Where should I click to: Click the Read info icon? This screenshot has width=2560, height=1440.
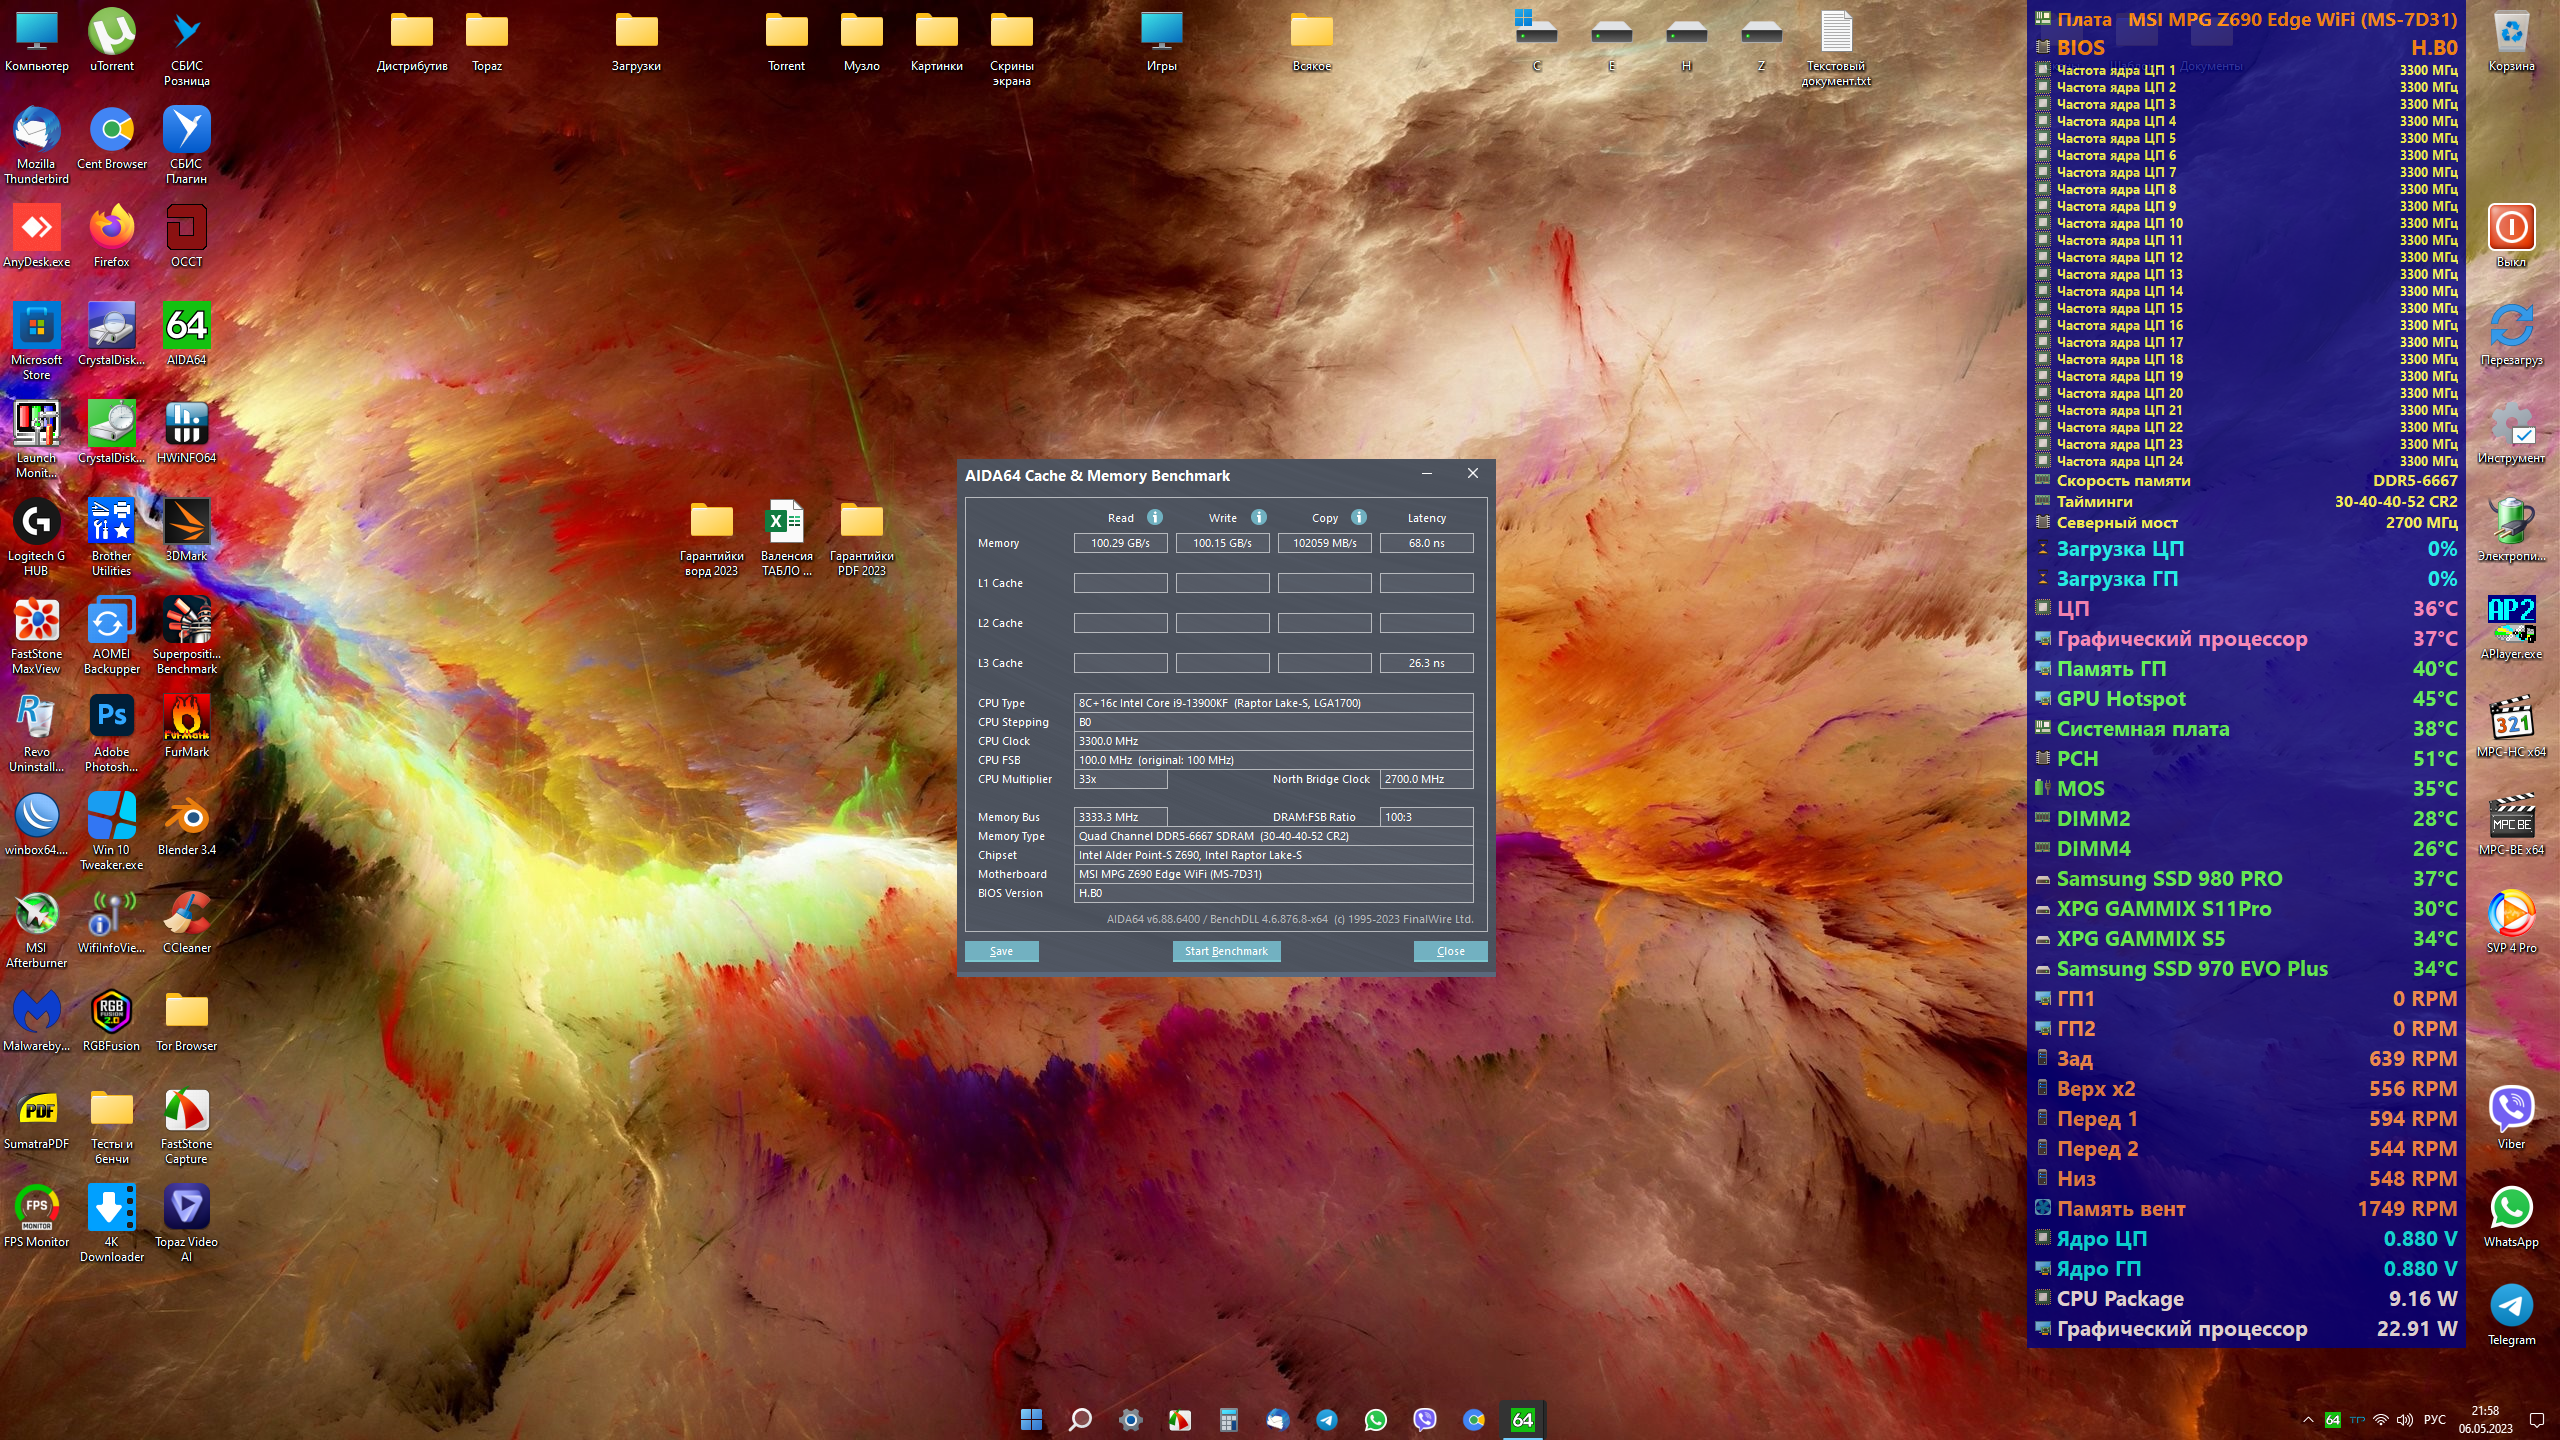pyautogui.click(x=1155, y=517)
